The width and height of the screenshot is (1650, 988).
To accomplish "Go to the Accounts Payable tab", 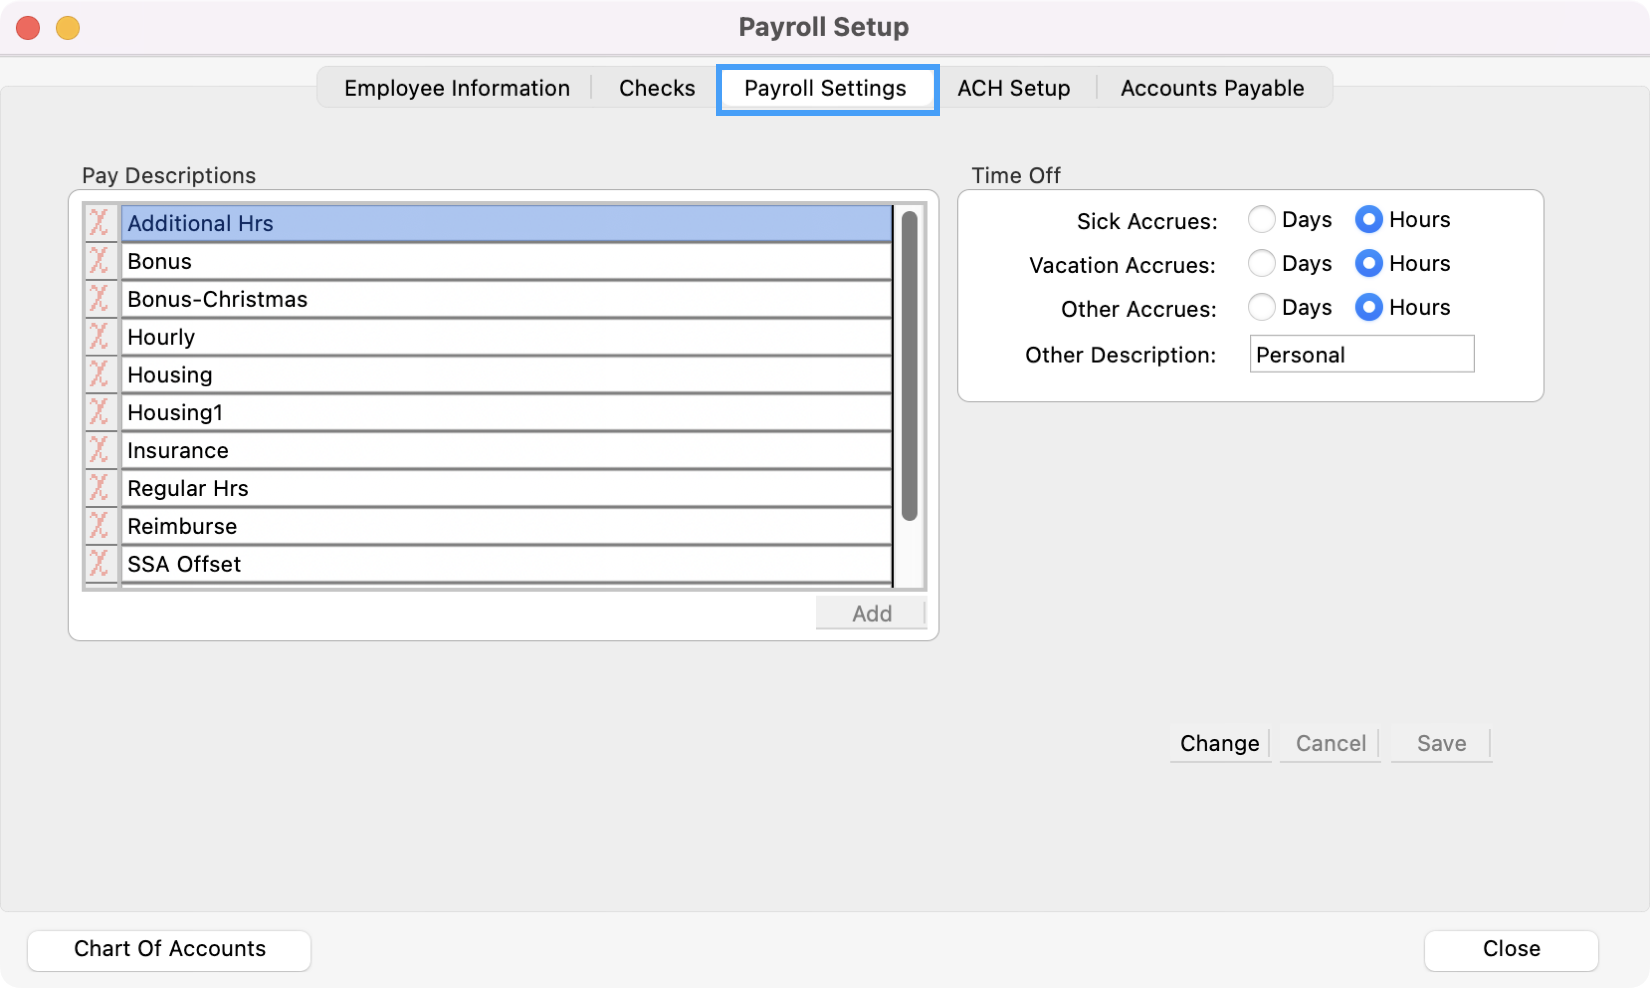I will click(x=1211, y=88).
